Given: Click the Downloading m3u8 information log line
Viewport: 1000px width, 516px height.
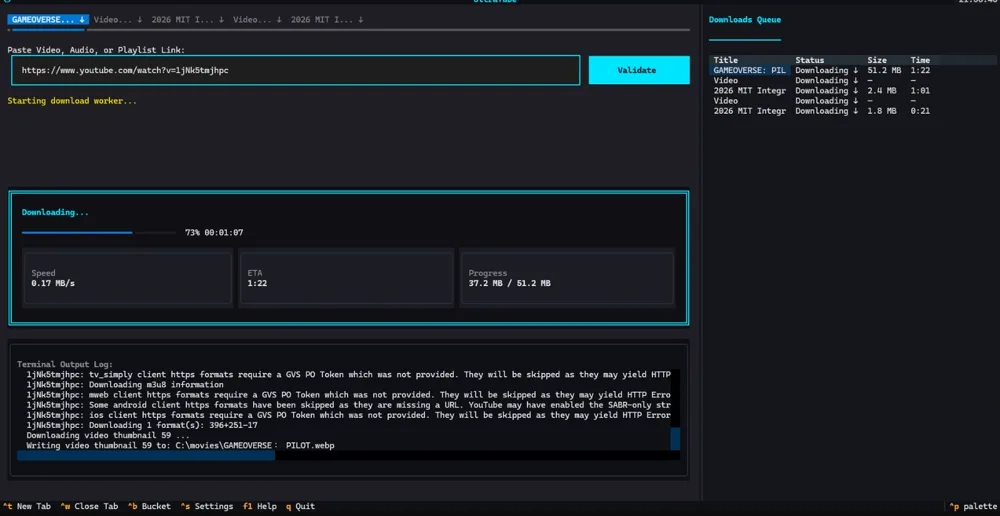Looking at the screenshot, I should tap(125, 385).
